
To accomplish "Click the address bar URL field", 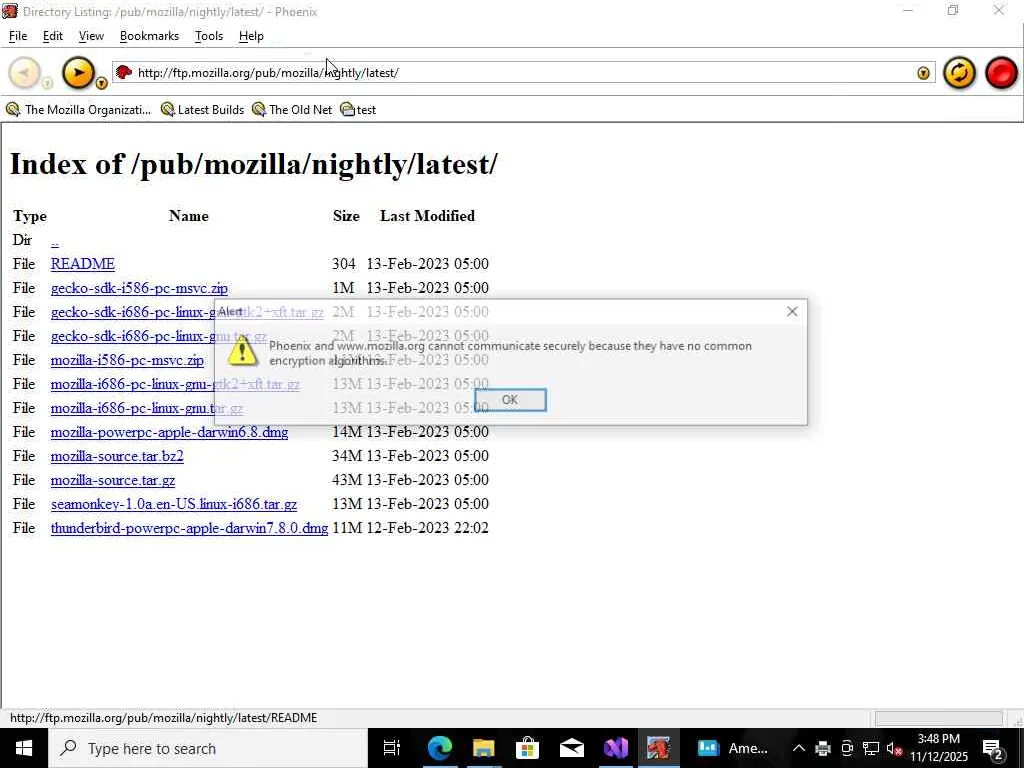I will point(522,72).
